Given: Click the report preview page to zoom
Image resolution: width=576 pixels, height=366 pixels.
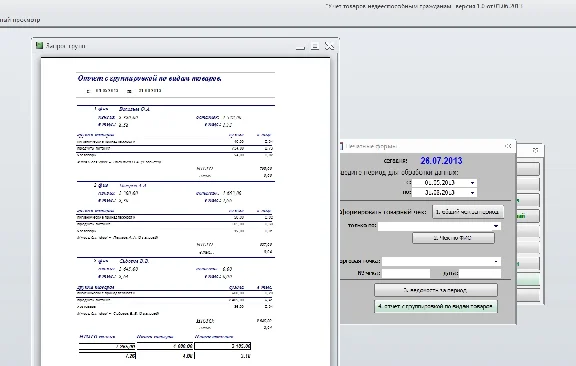Looking at the screenshot, I should pyautogui.click(x=185, y=212).
